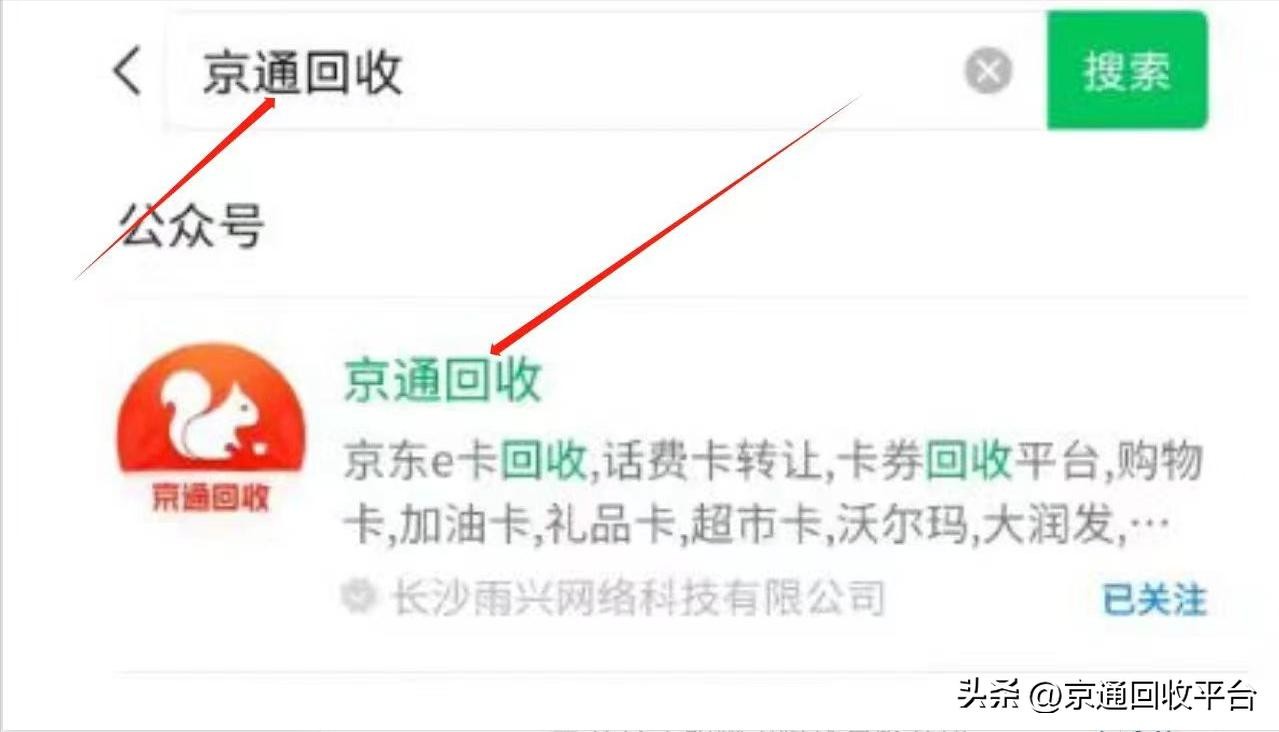The width and height of the screenshot is (1279, 732).
Task: Click the red arrow pointing at search text
Action: click(175, 187)
